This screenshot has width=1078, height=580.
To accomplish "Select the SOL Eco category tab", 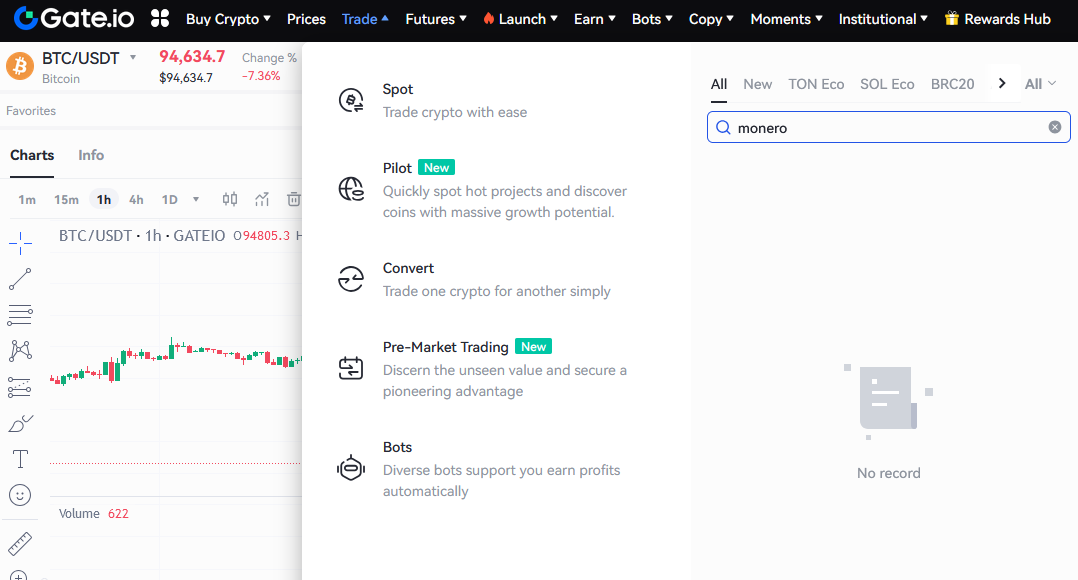I will point(887,84).
